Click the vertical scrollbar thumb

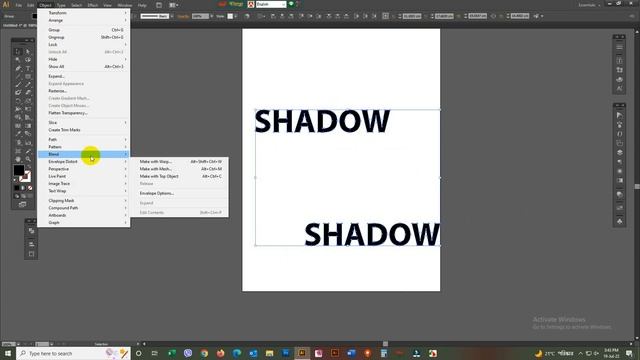[x=637, y=186]
